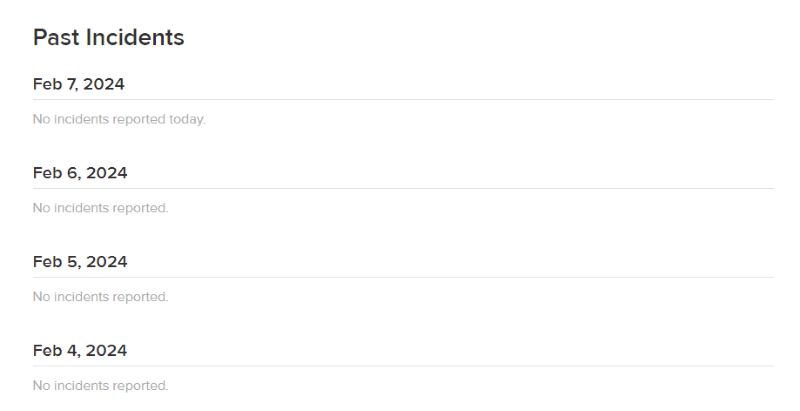Select the Feb 4, 2024 date heading

tap(80, 350)
